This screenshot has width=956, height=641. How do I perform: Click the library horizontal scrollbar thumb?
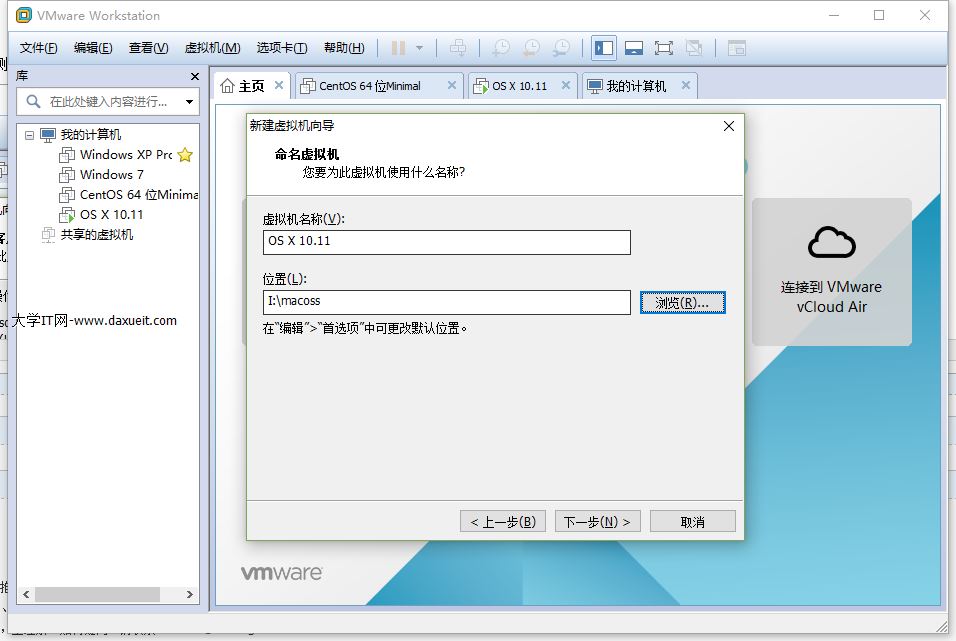coord(98,594)
